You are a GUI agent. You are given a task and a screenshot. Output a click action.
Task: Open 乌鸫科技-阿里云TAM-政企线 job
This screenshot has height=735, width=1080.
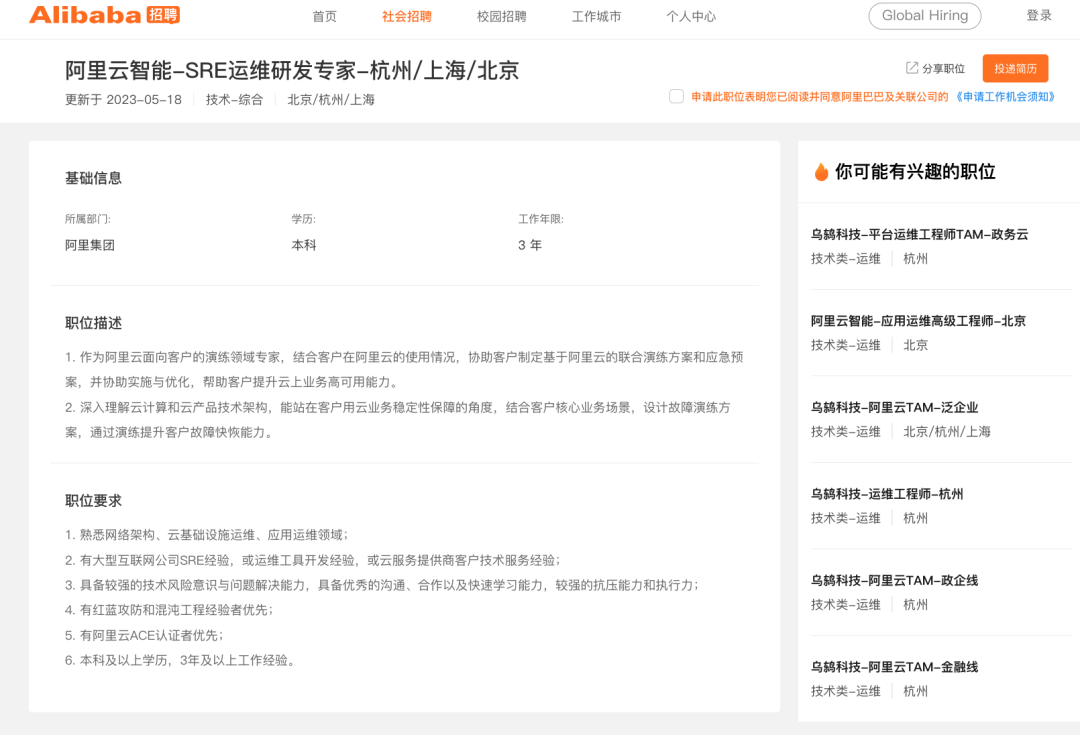(x=894, y=581)
